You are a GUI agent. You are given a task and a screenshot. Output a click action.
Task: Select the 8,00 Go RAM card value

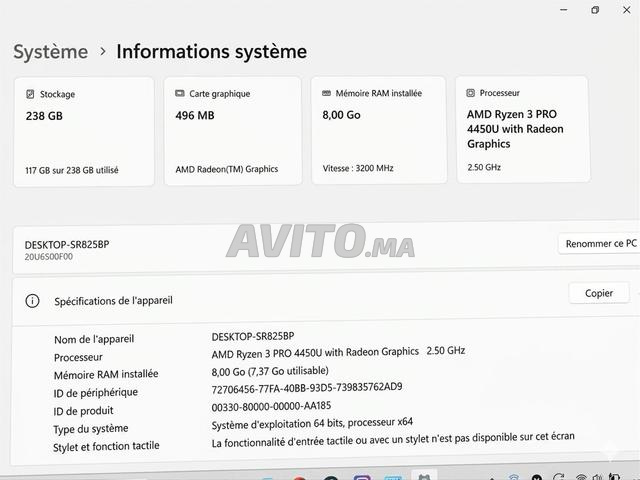pos(341,115)
